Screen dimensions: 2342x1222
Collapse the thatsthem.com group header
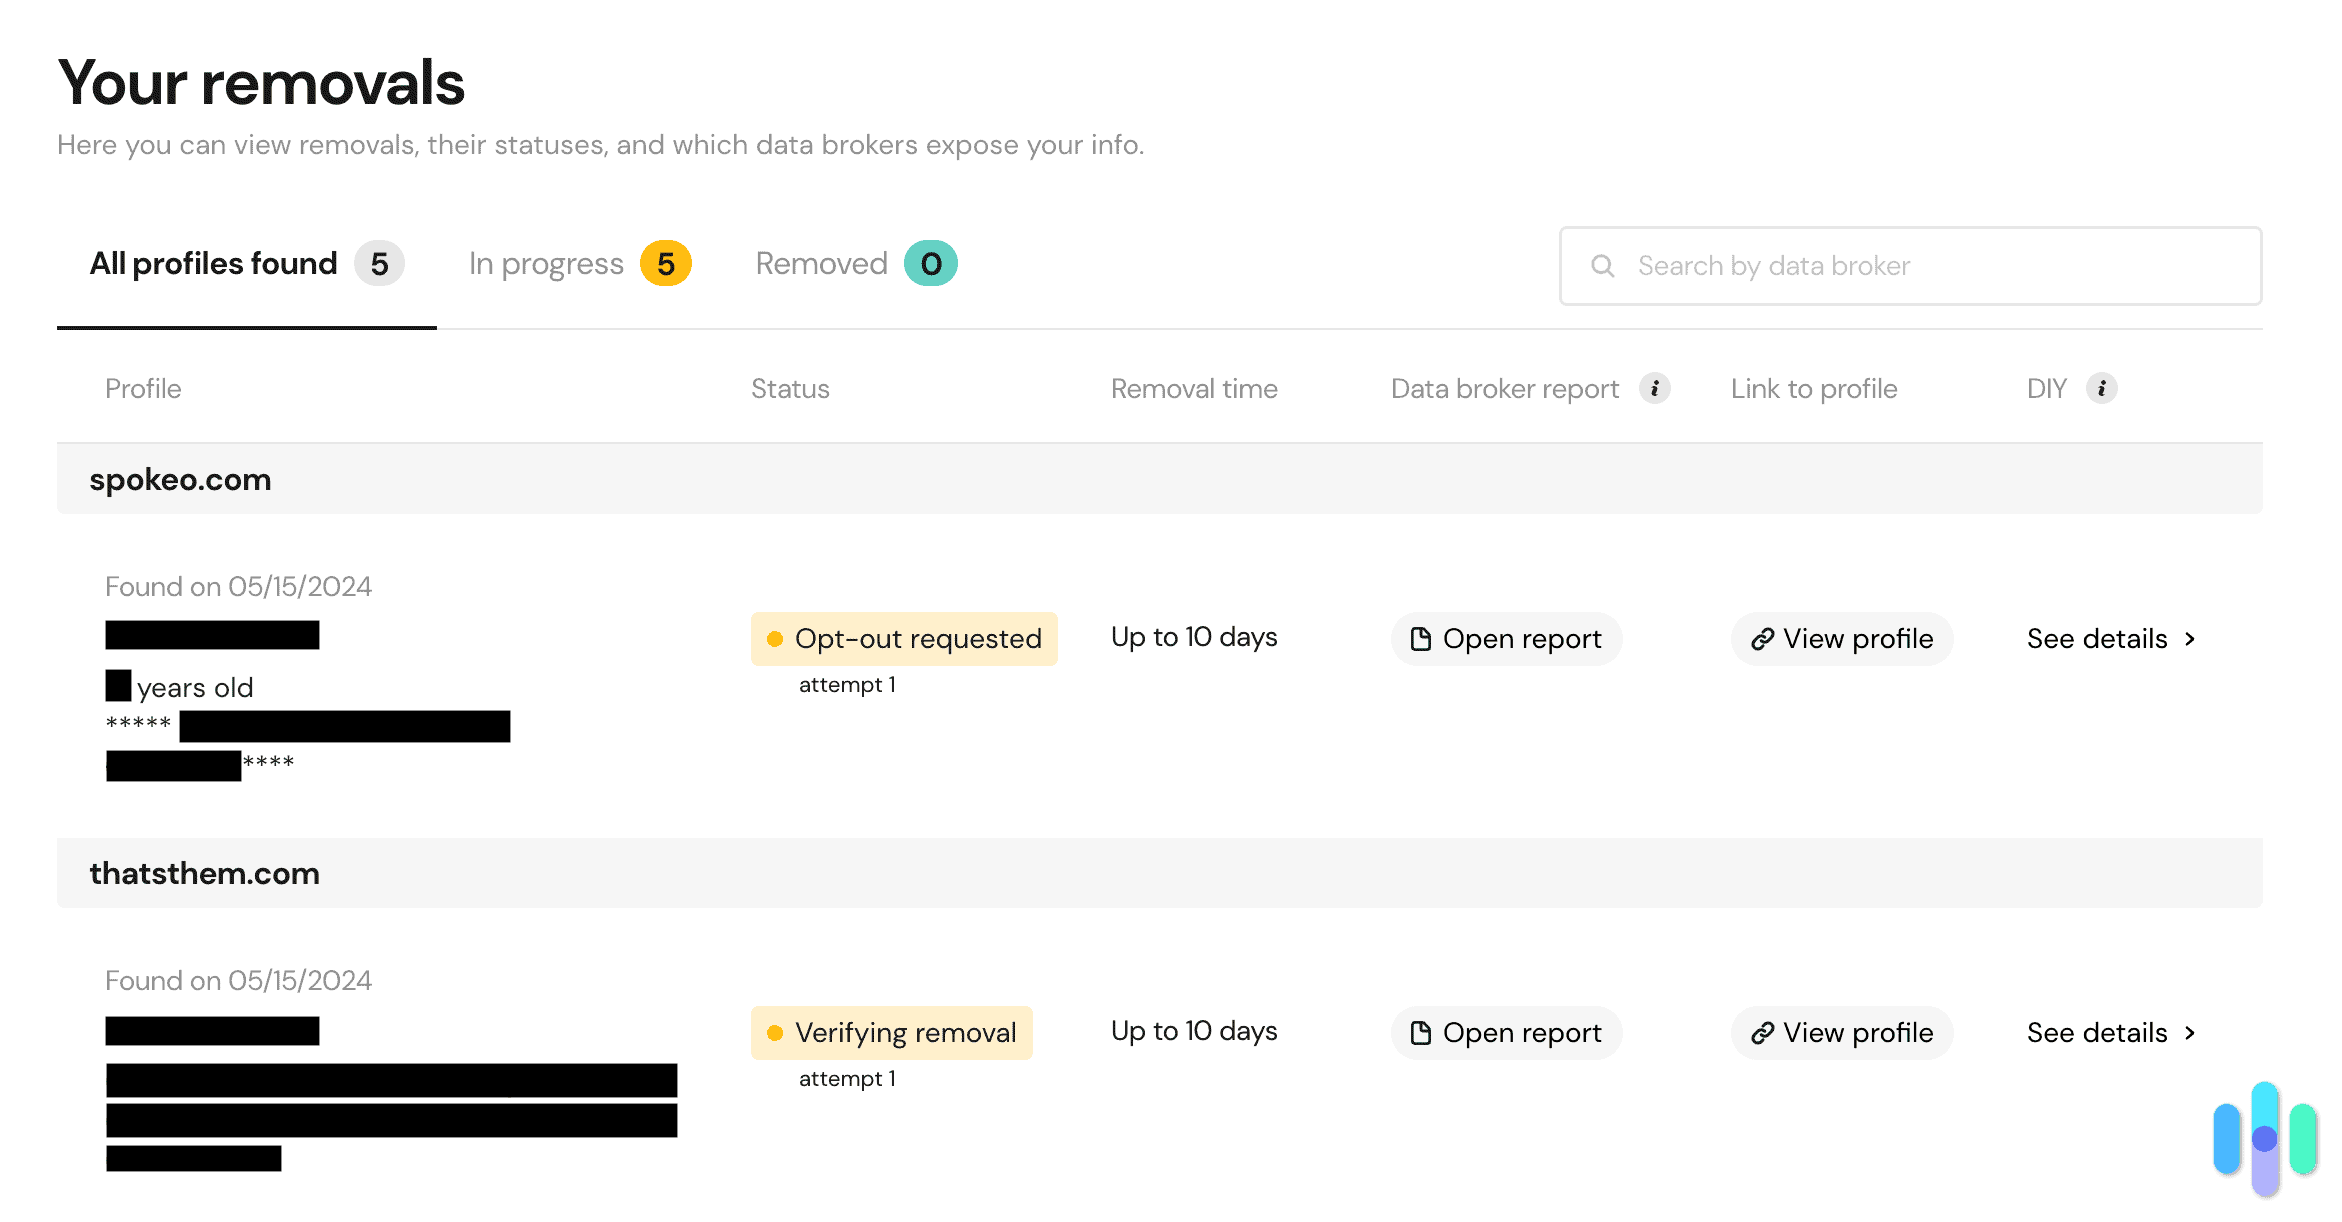[204, 874]
